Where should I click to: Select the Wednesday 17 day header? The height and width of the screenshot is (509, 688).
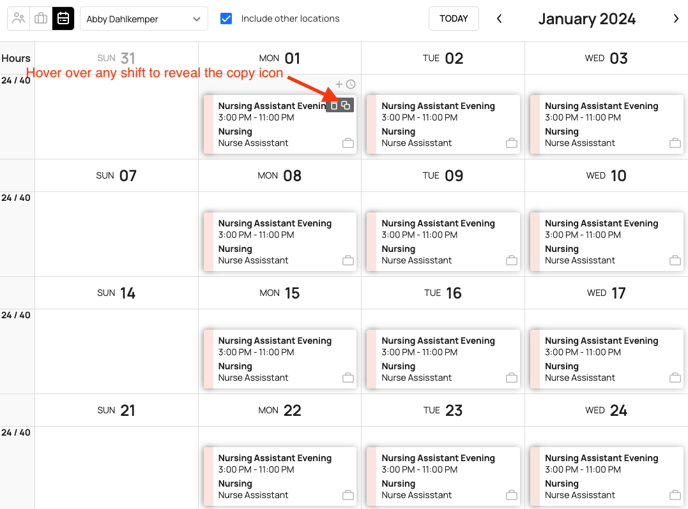pos(606,293)
